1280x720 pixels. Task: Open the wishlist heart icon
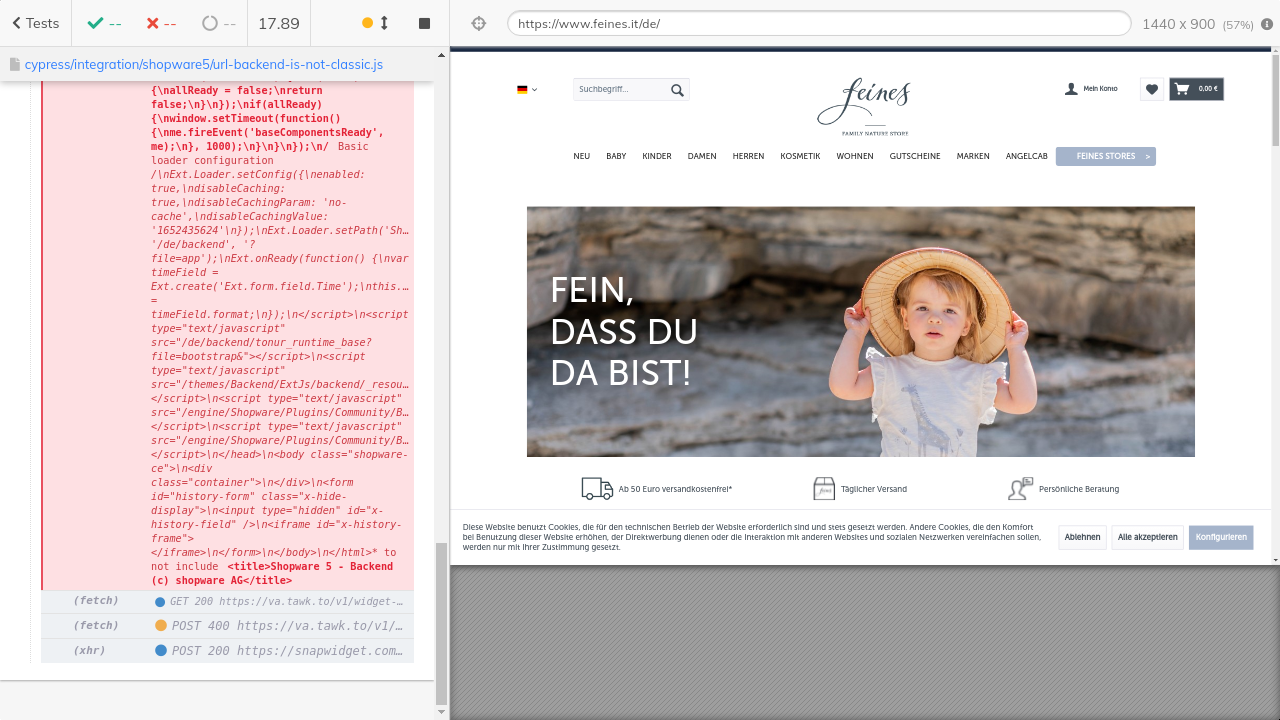pos(1151,89)
